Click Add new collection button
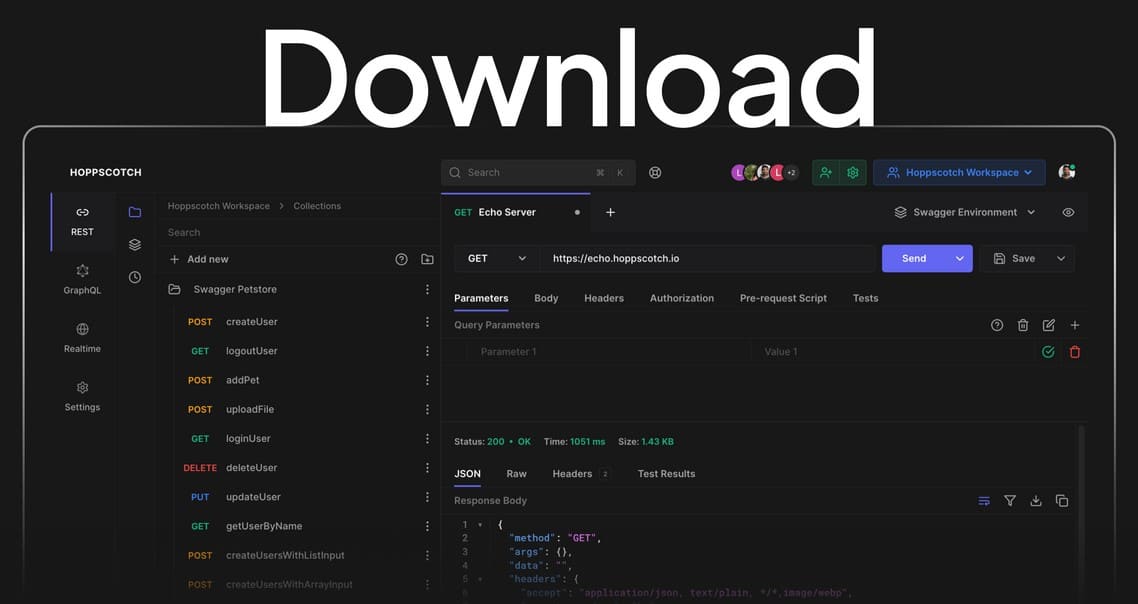Screen dimensions: 1138x604 (x=199, y=259)
